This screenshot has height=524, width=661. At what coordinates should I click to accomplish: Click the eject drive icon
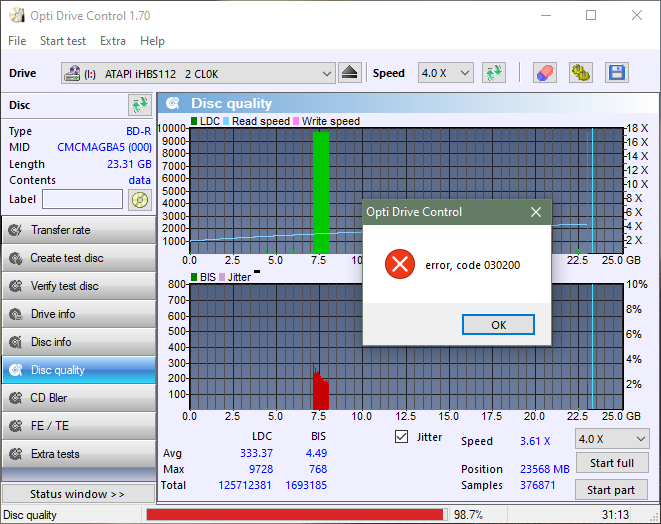point(349,73)
